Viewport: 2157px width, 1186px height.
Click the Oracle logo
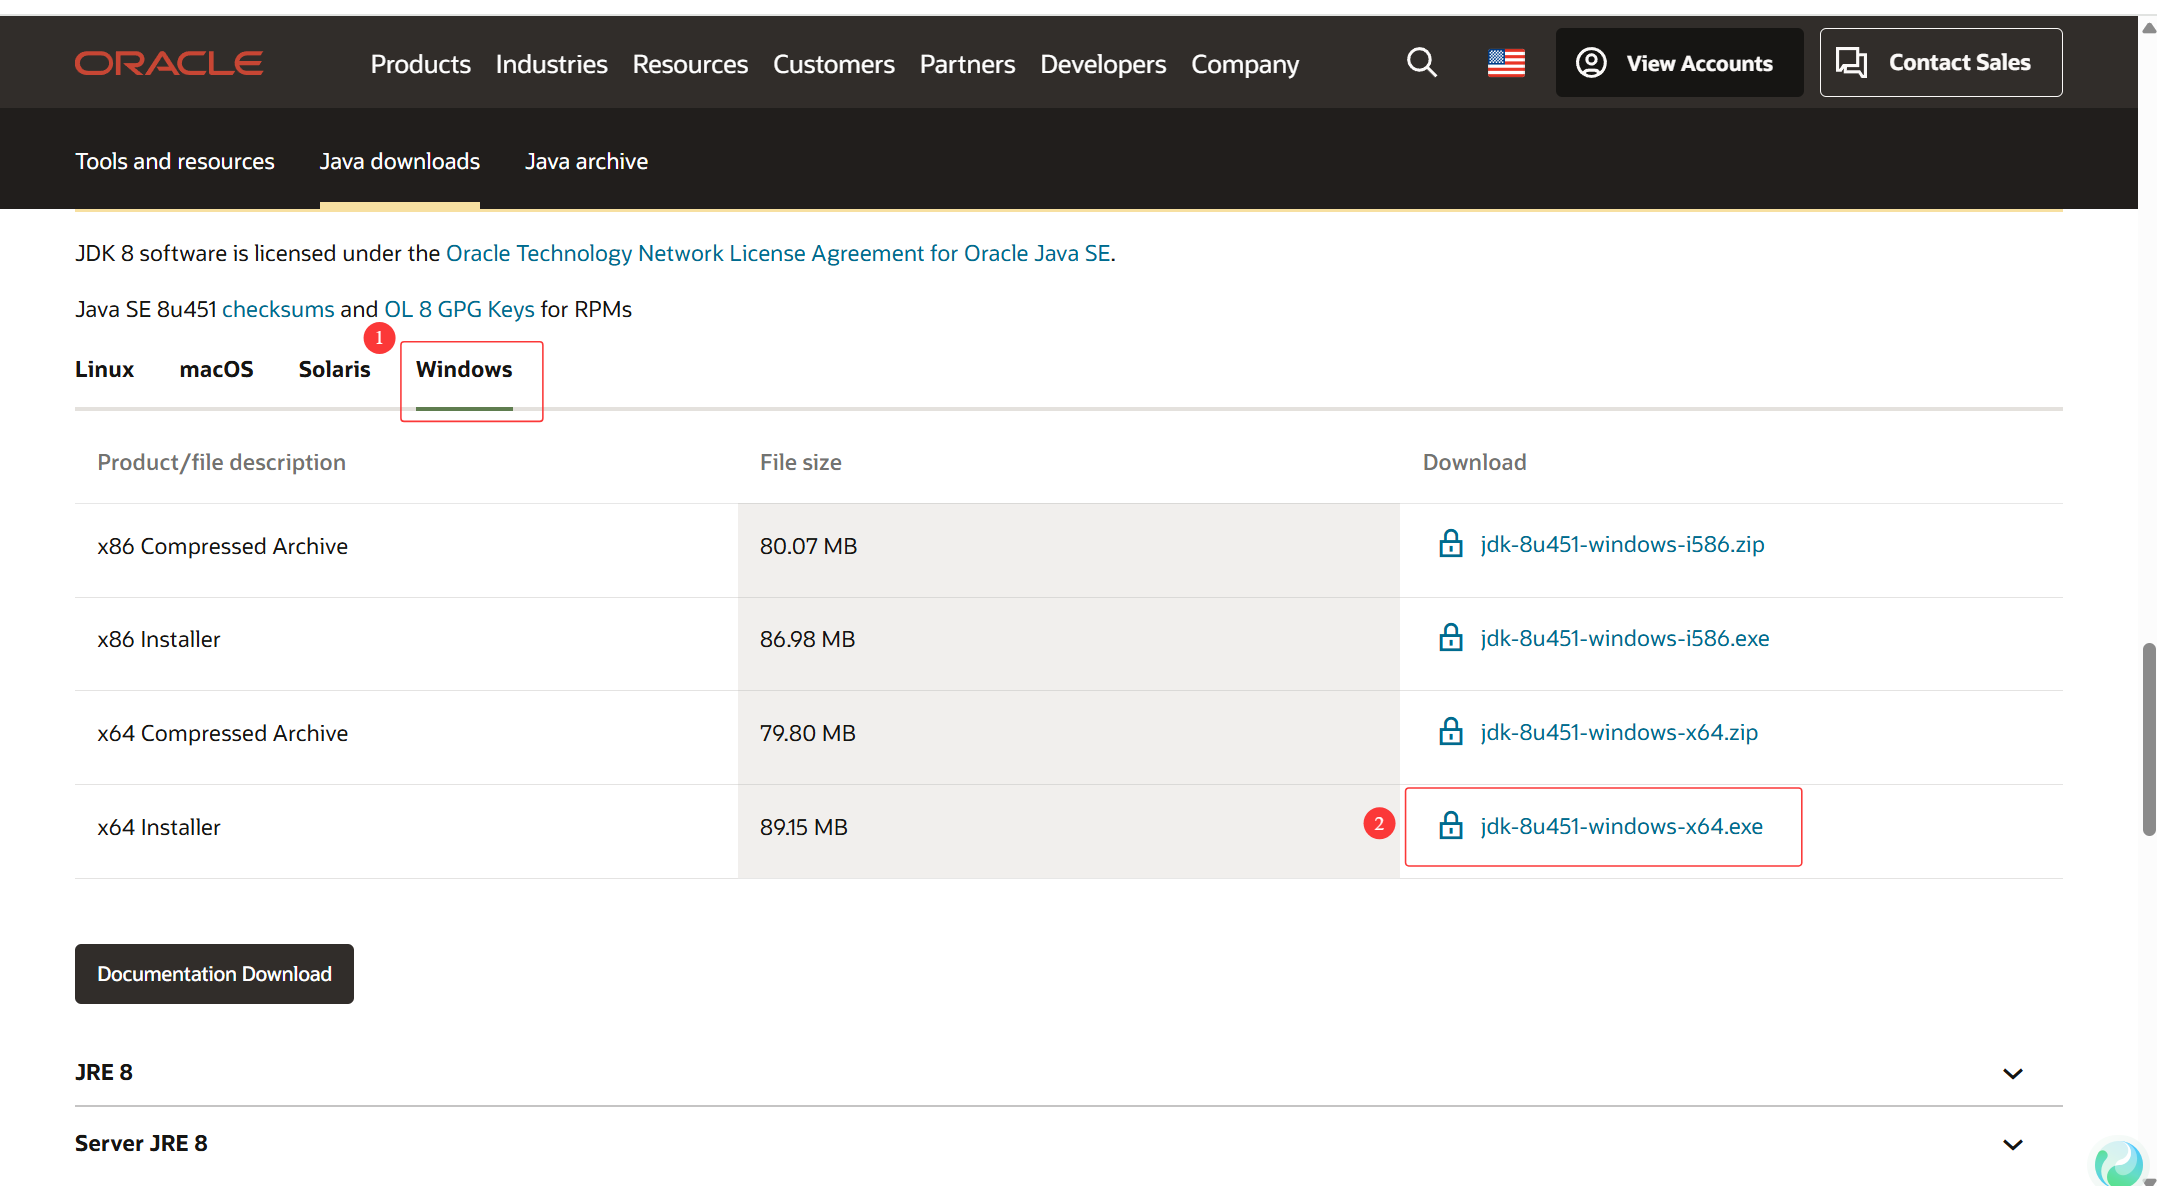168,63
